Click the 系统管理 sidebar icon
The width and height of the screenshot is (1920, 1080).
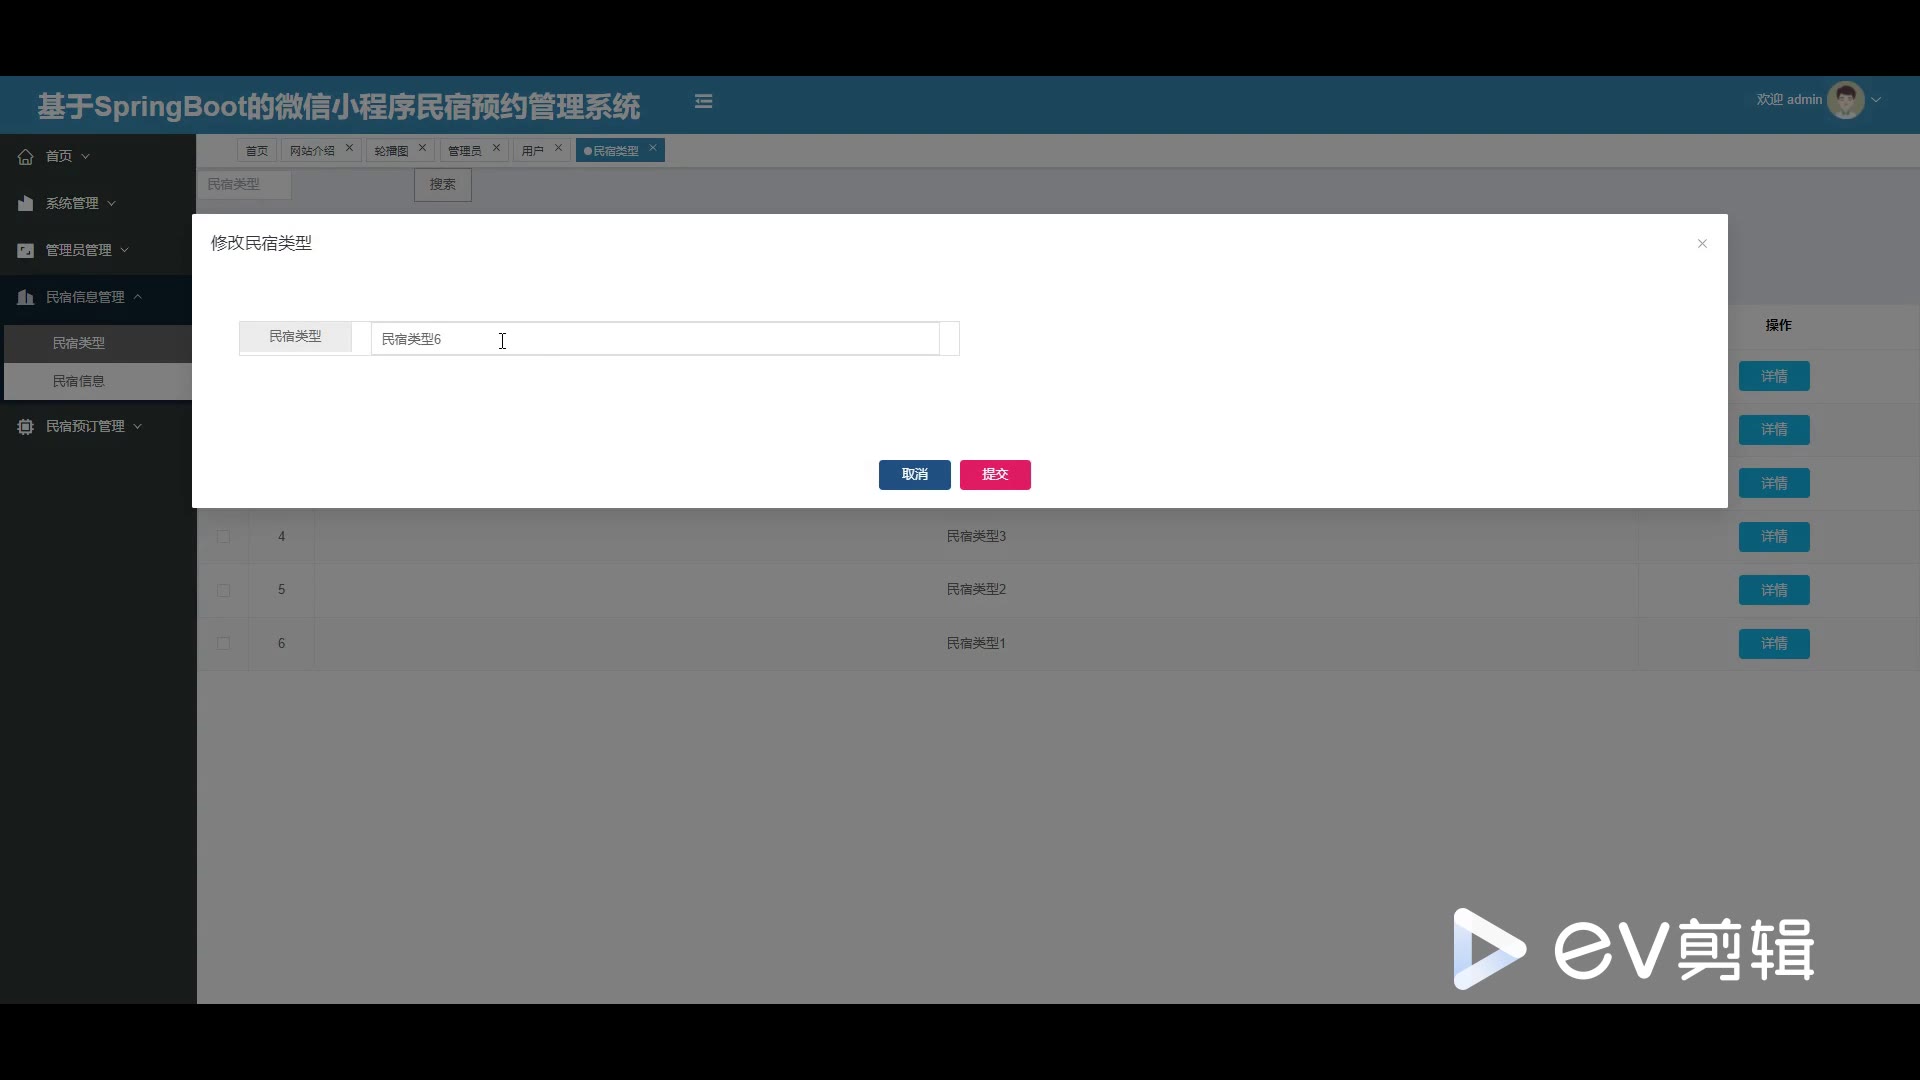[26, 203]
